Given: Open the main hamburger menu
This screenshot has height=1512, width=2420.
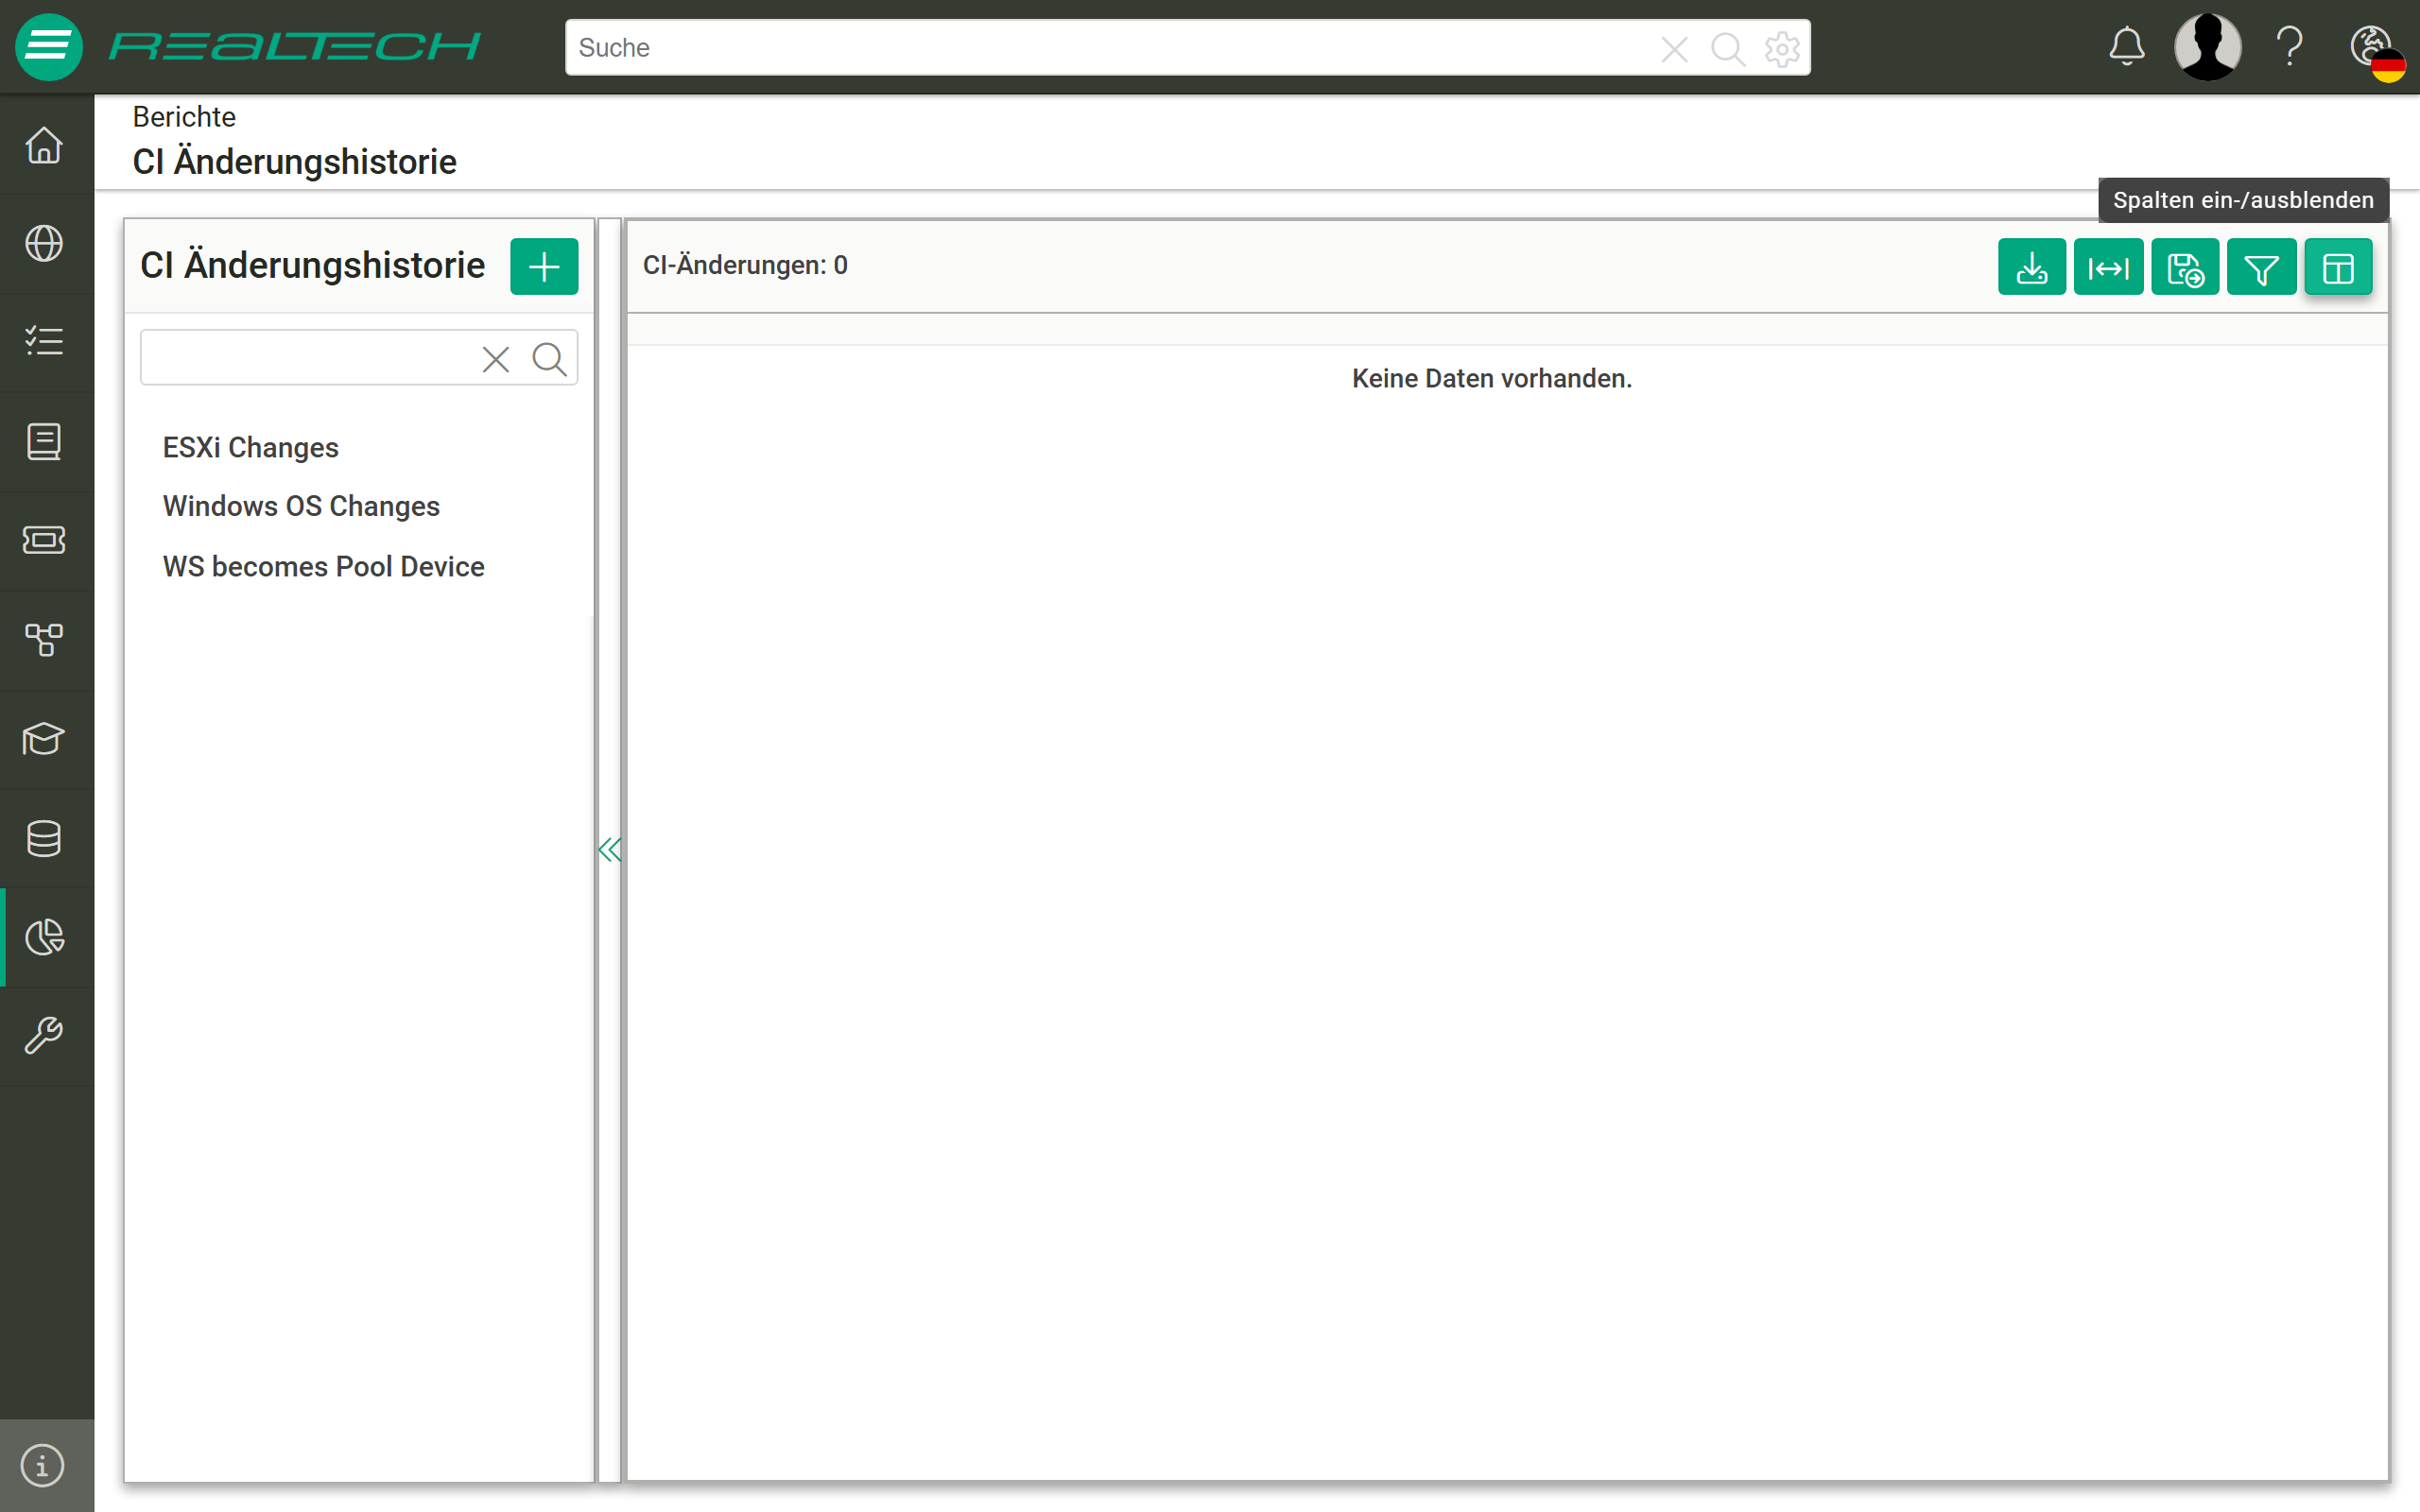Looking at the screenshot, I should [x=48, y=47].
